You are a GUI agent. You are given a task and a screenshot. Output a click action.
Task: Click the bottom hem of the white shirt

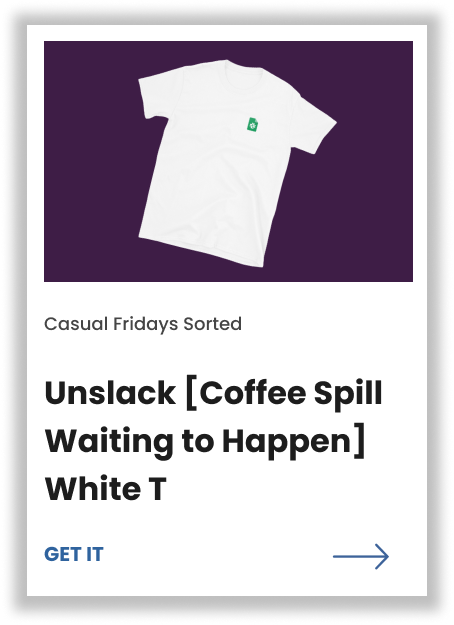click(x=201, y=250)
